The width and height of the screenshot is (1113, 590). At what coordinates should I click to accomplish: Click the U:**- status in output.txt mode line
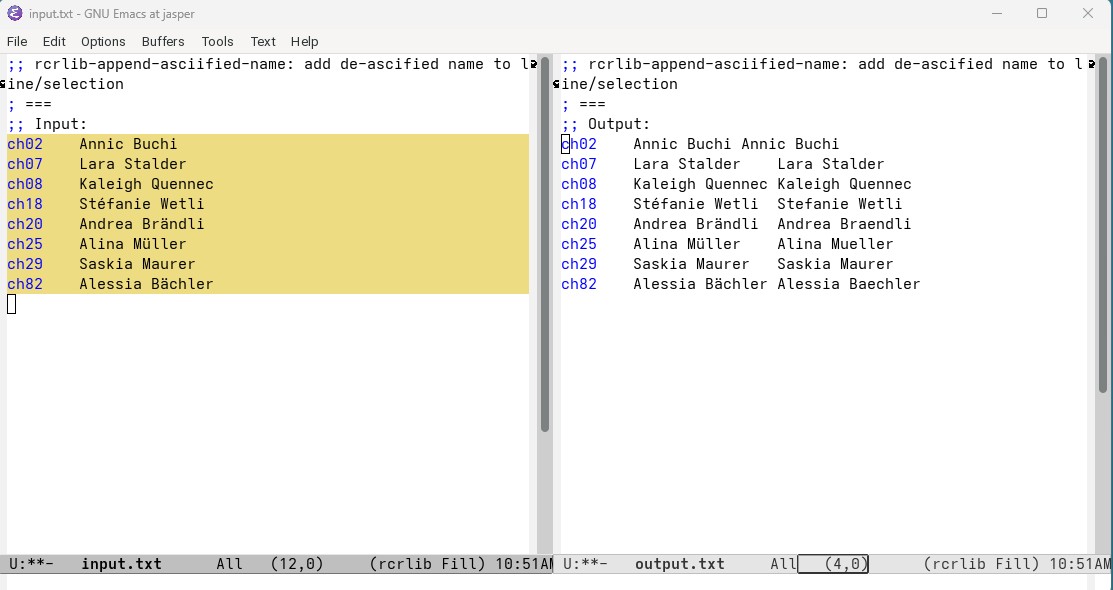tap(586, 564)
